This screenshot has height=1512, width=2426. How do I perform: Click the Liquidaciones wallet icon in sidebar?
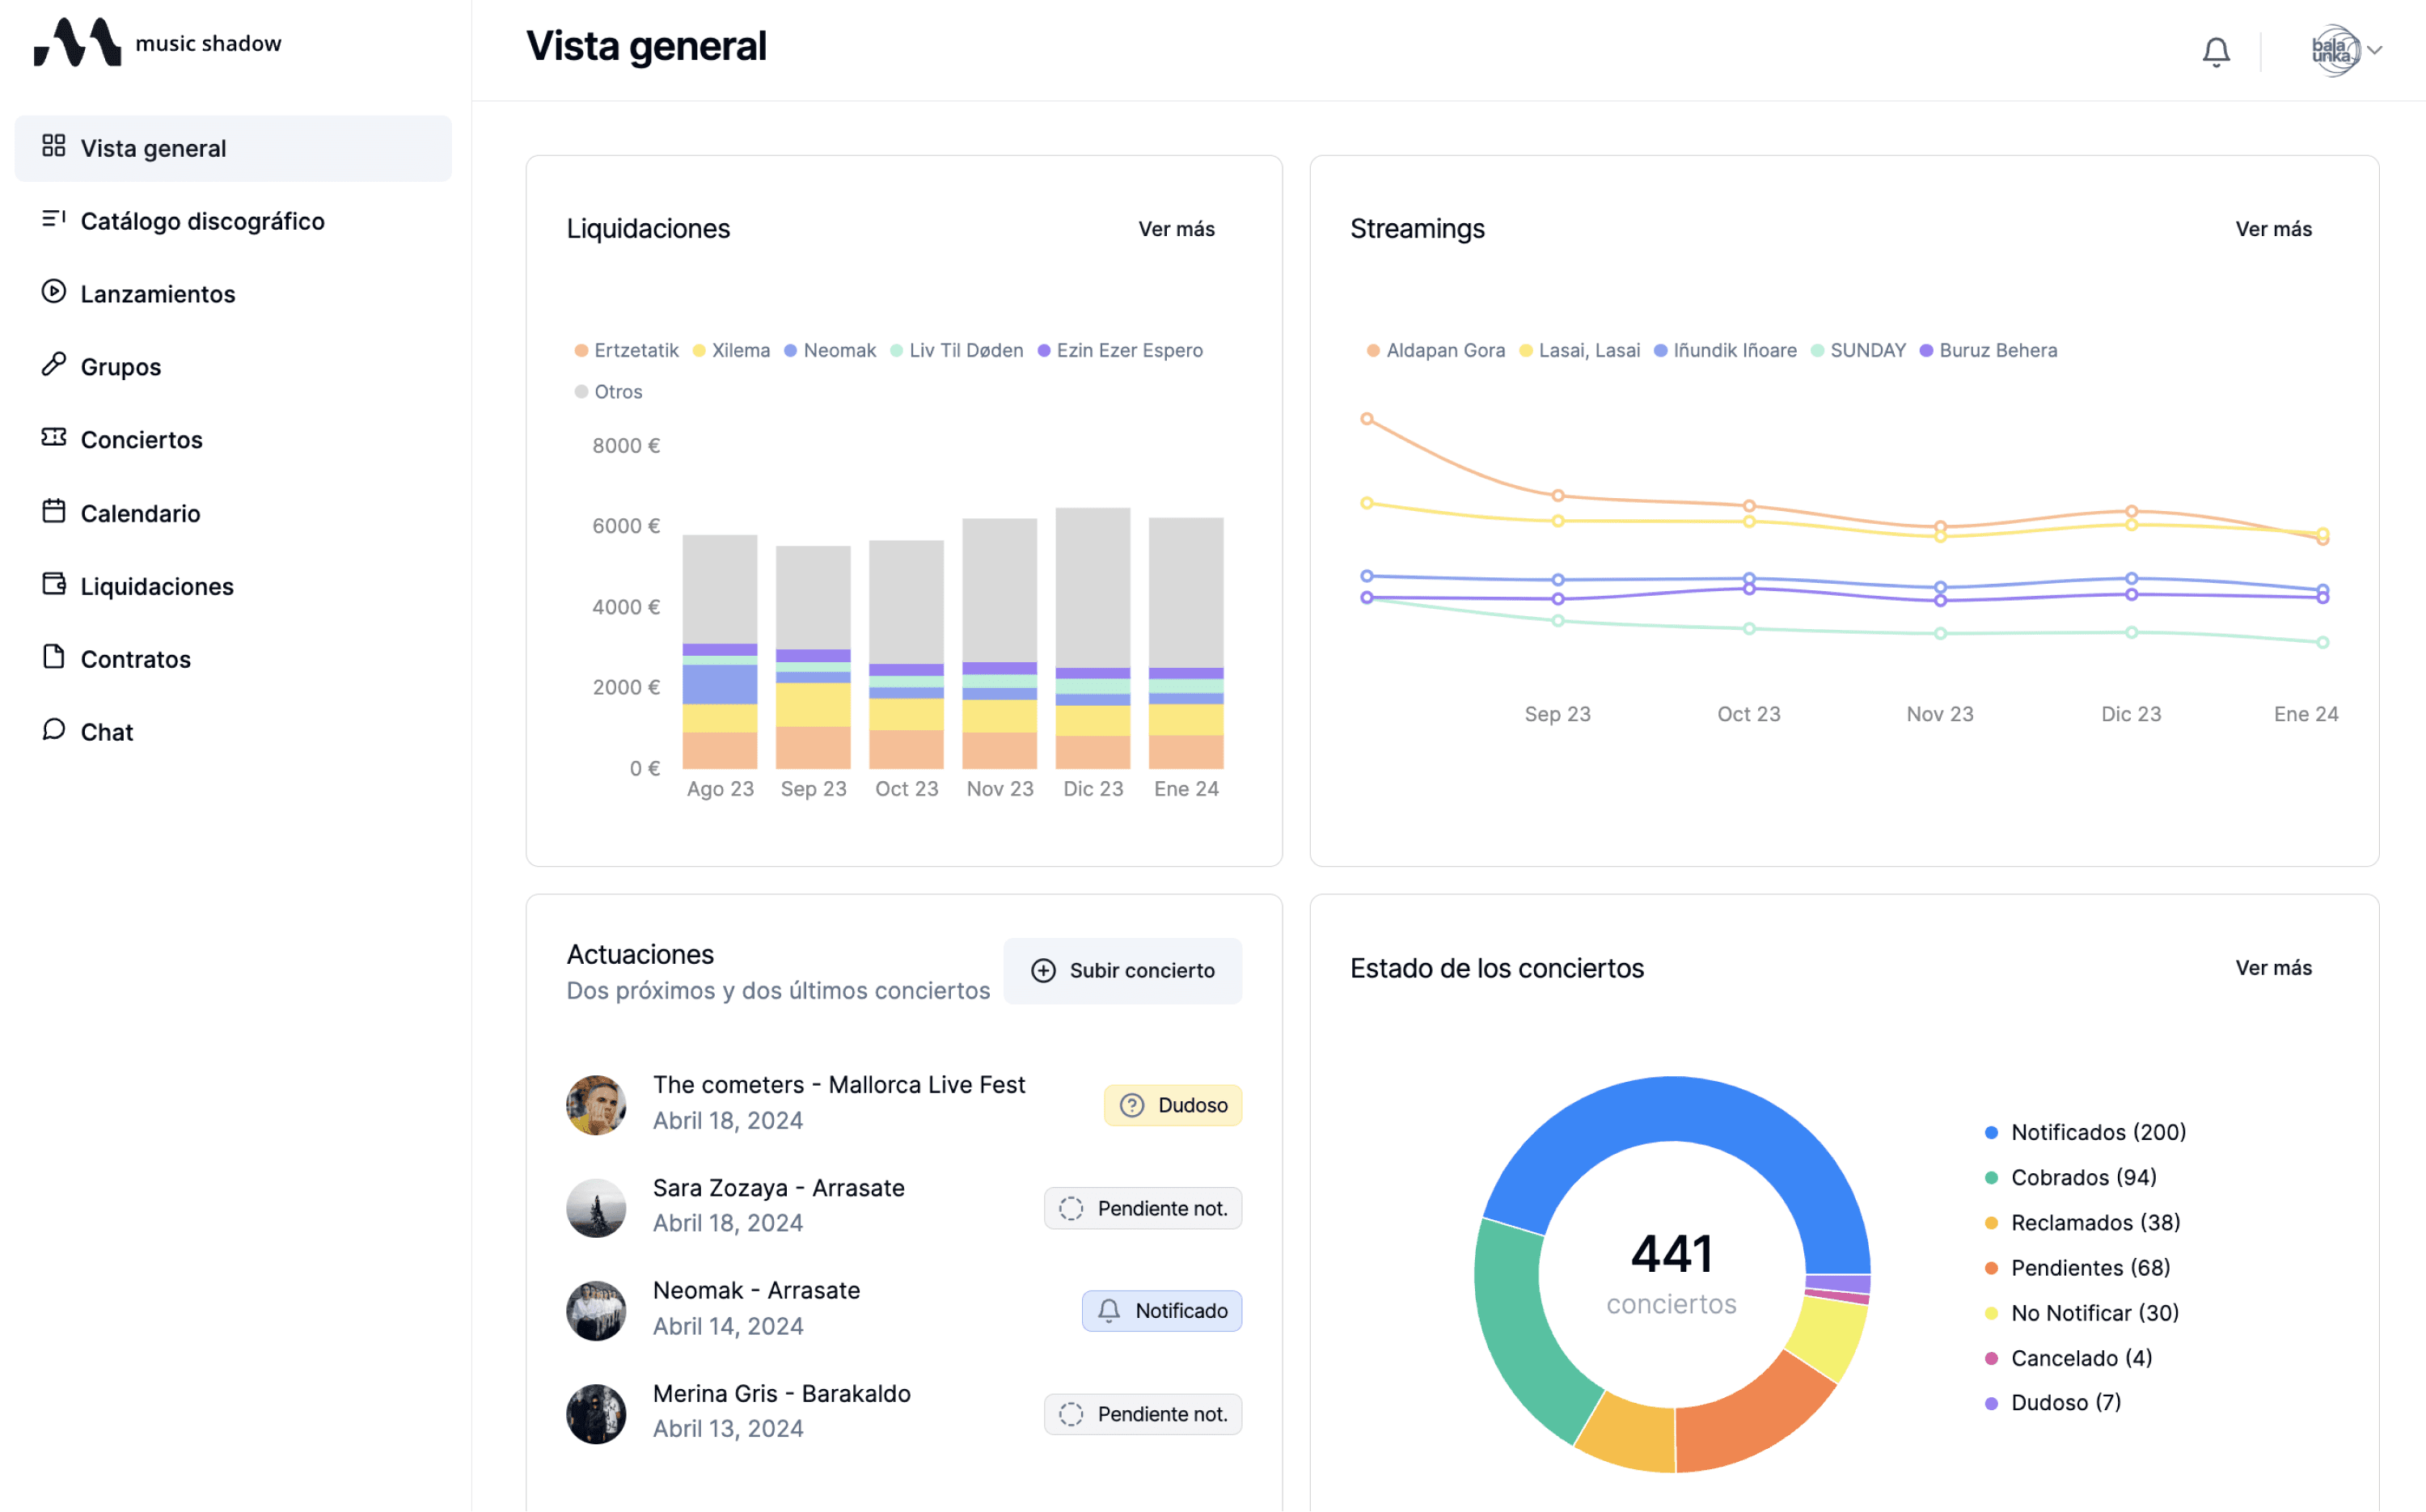coord(54,584)
